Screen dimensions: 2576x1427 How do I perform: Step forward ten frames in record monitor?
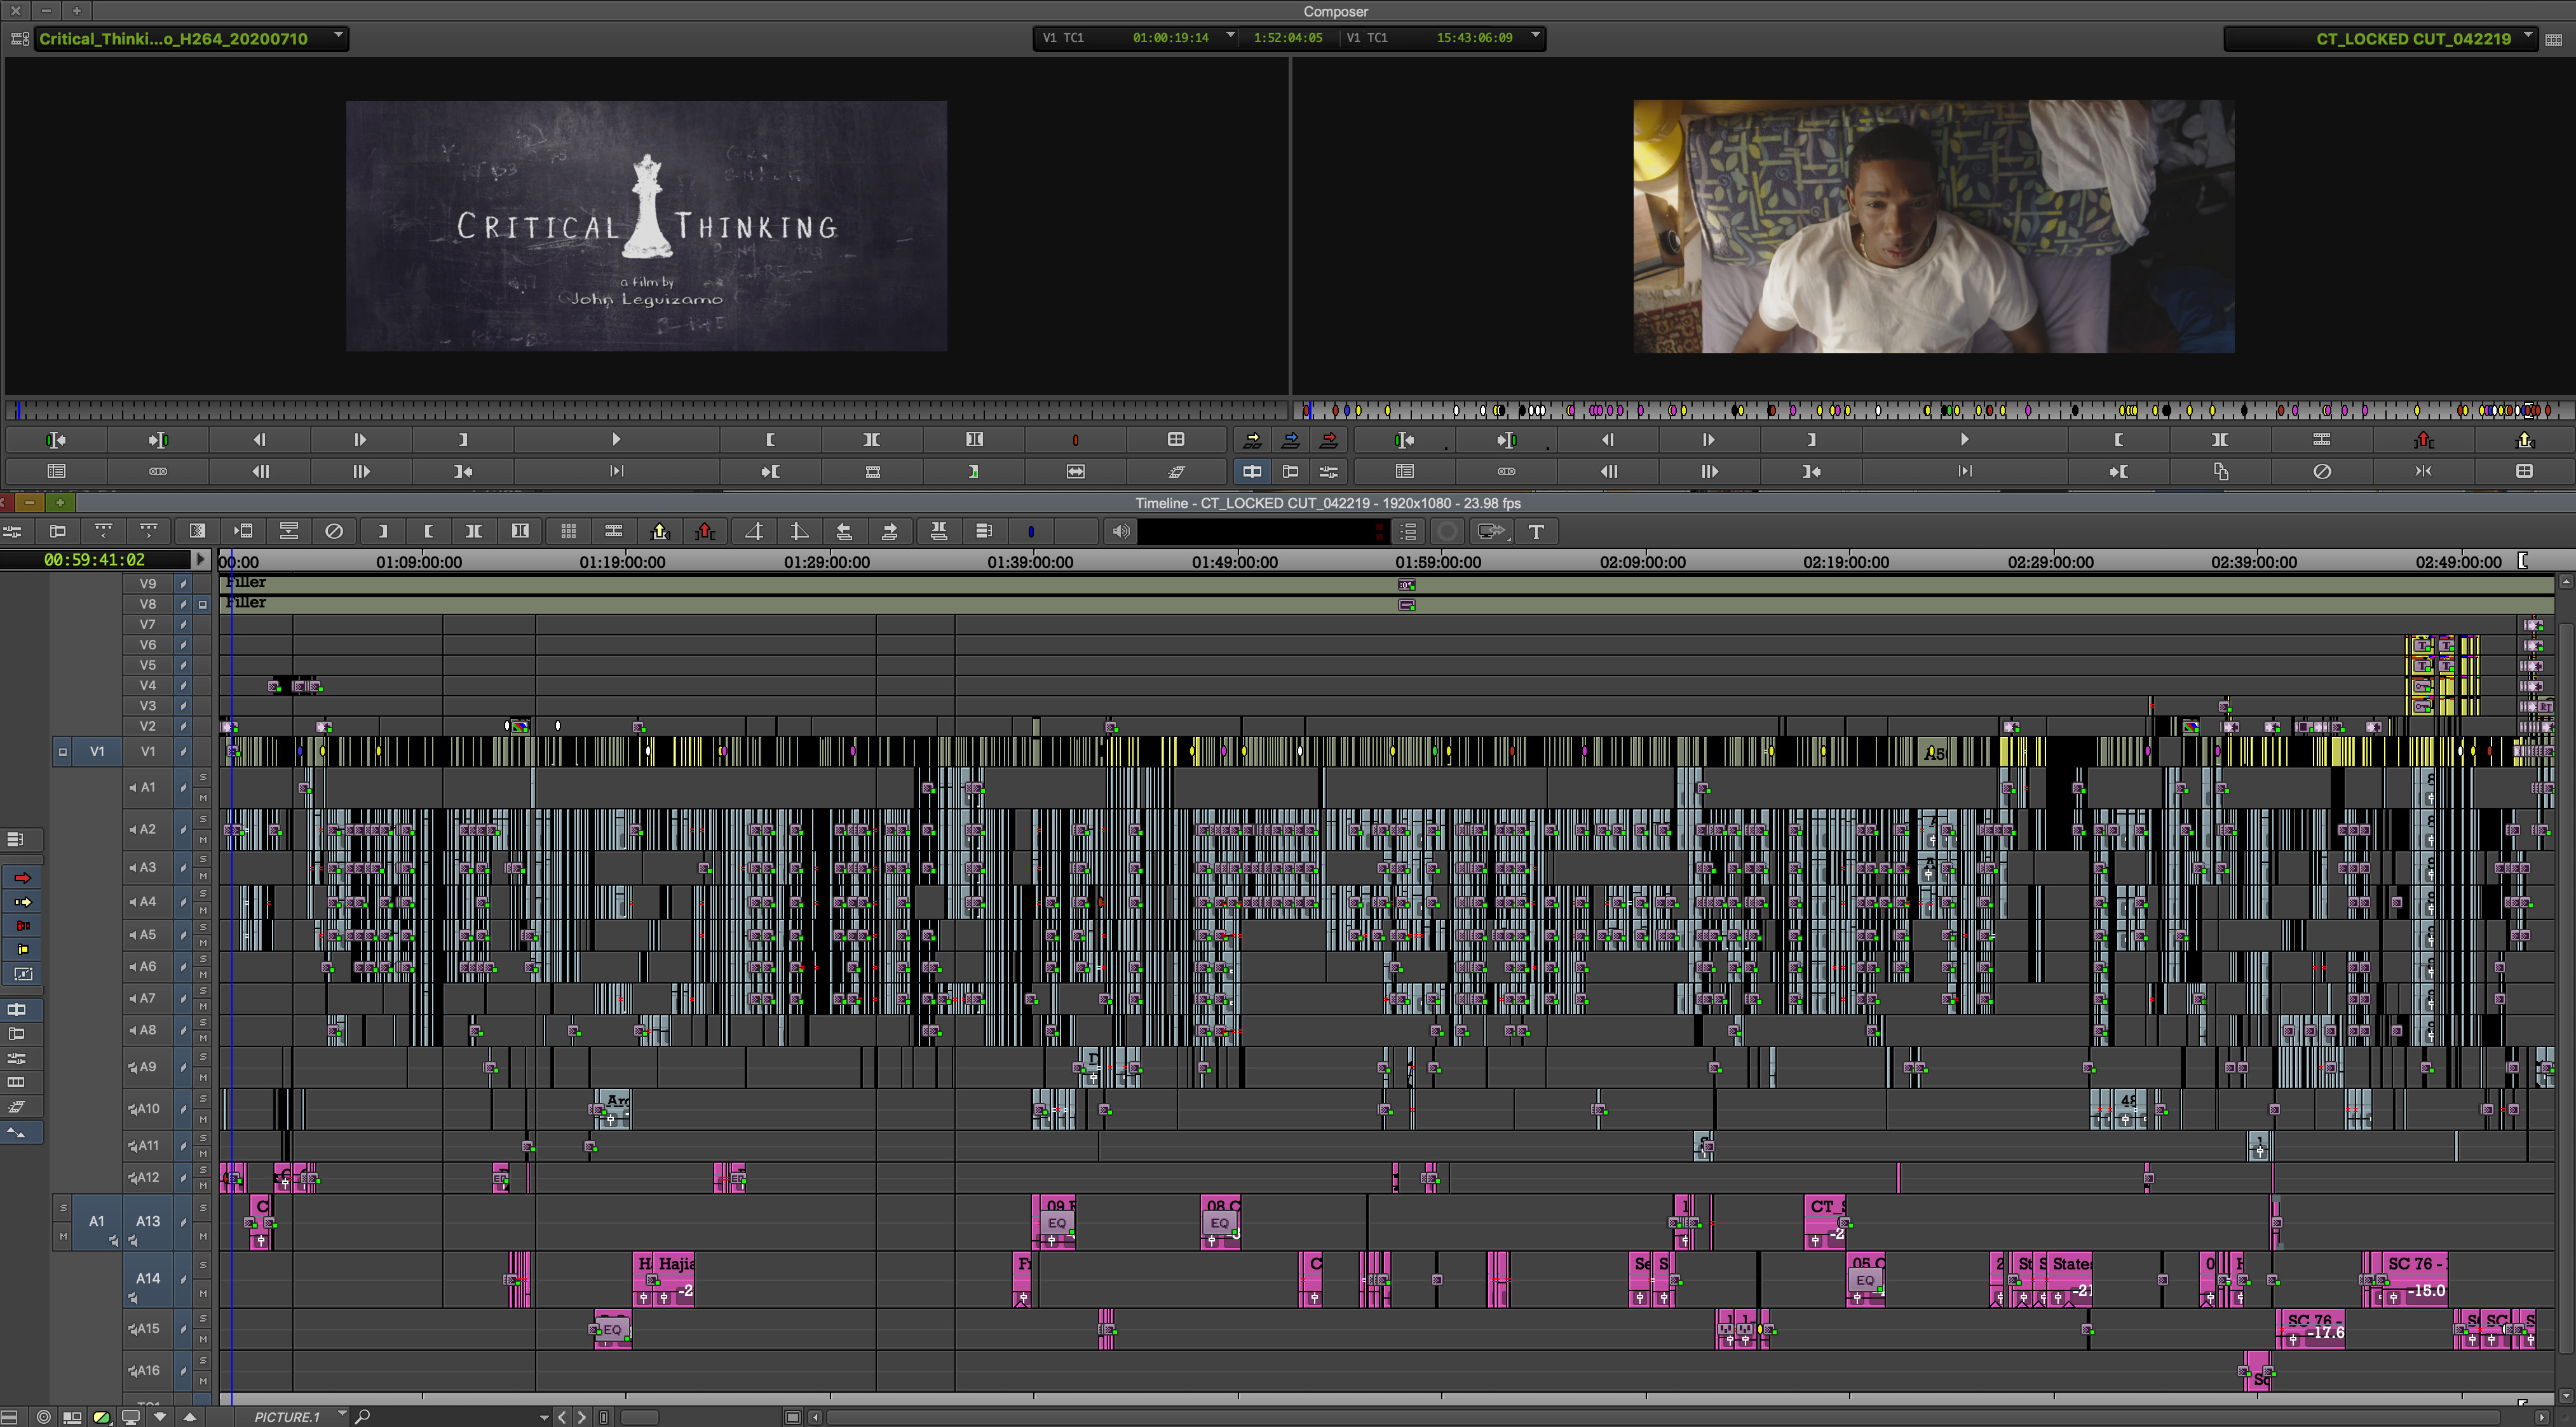click(1709, 471)
